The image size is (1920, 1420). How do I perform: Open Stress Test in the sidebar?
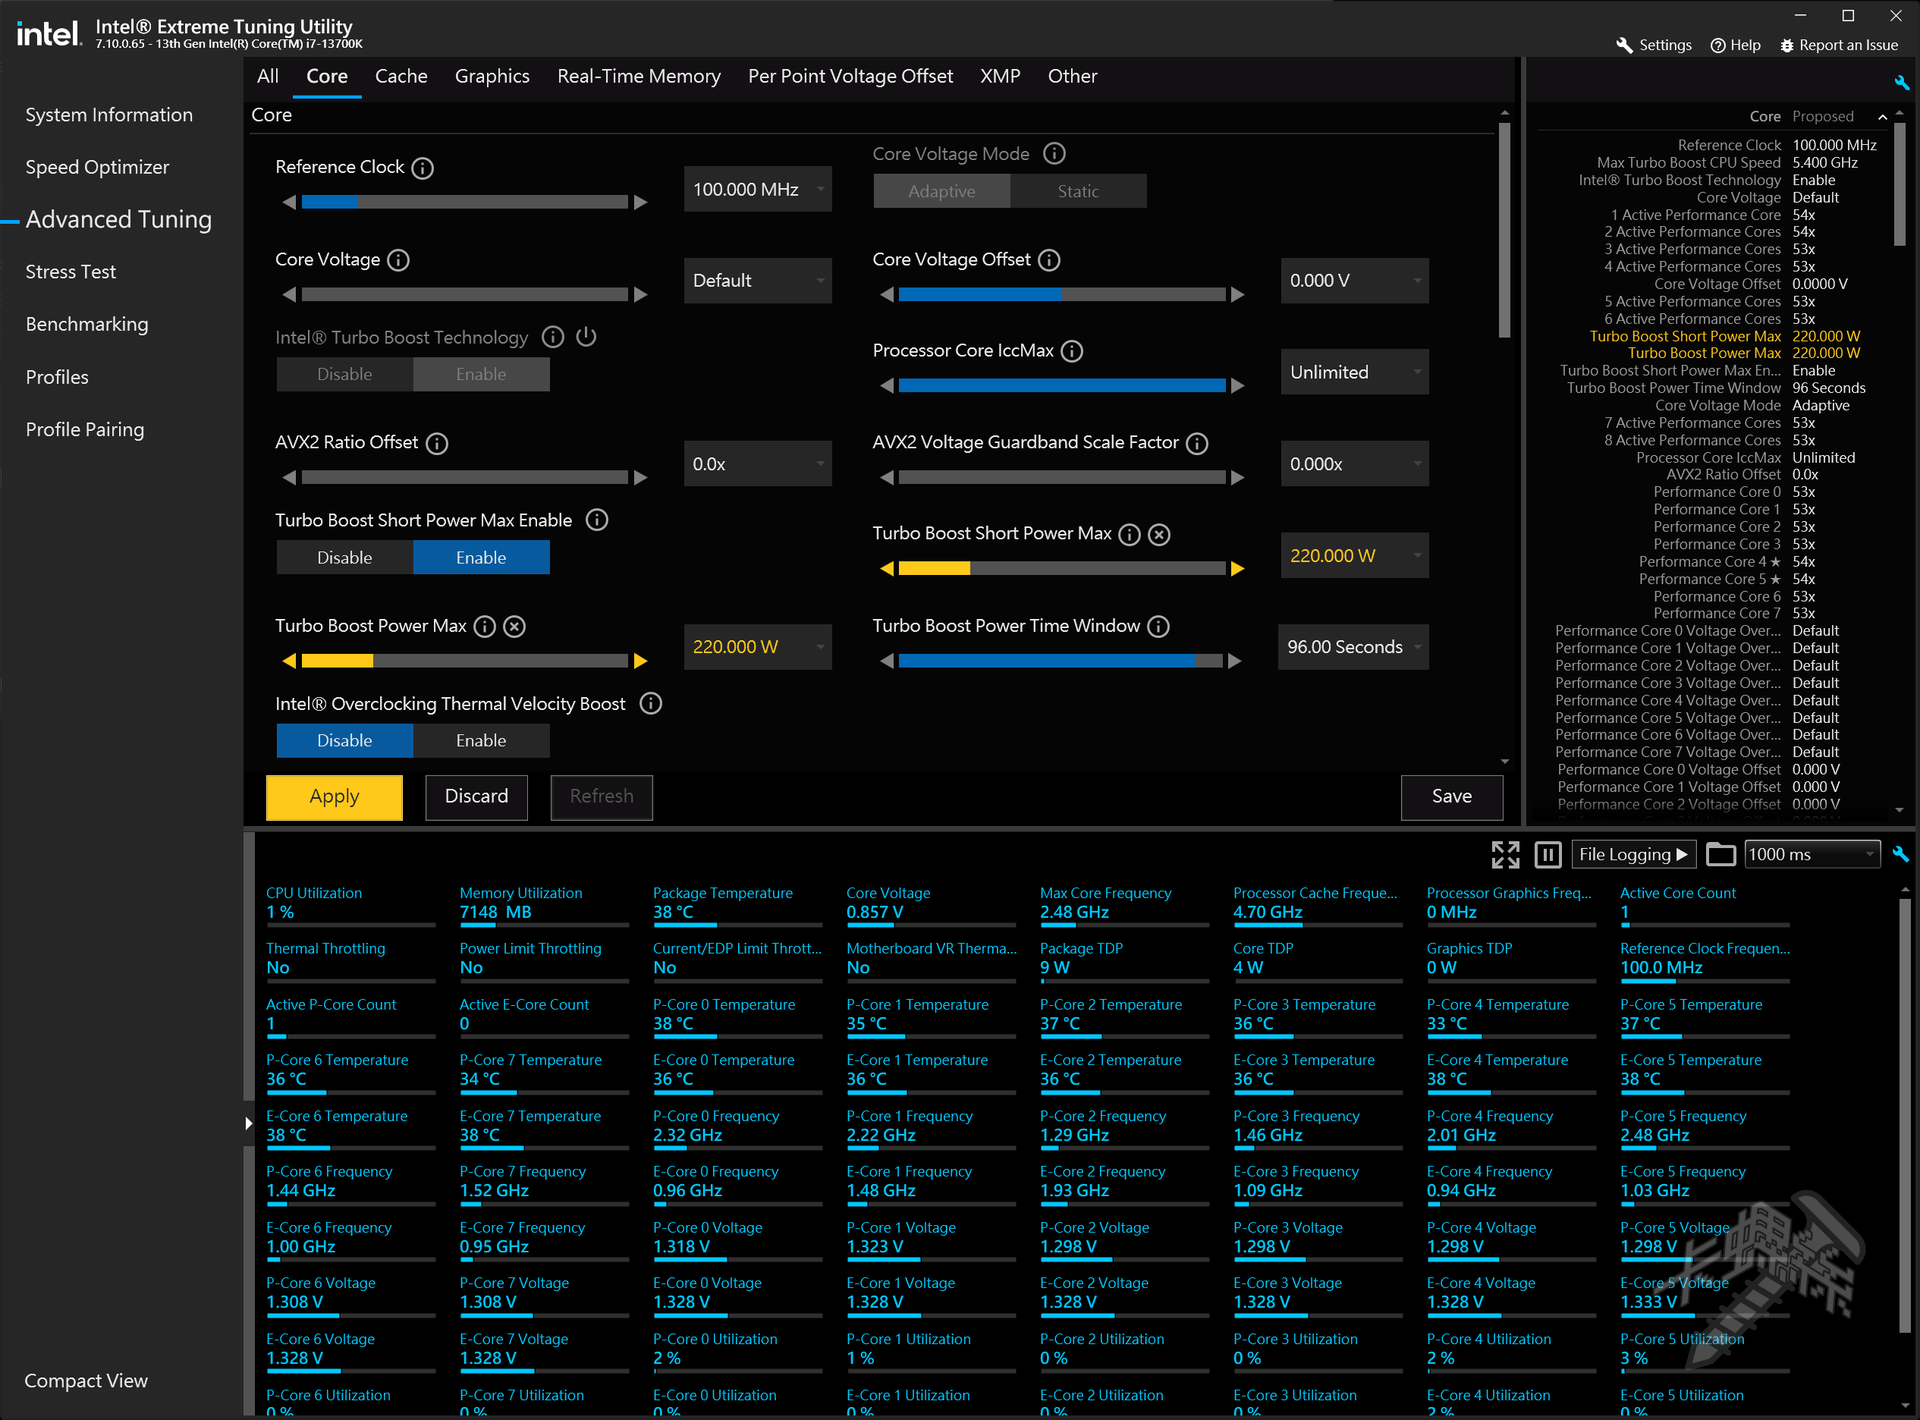tap(71, 272)
